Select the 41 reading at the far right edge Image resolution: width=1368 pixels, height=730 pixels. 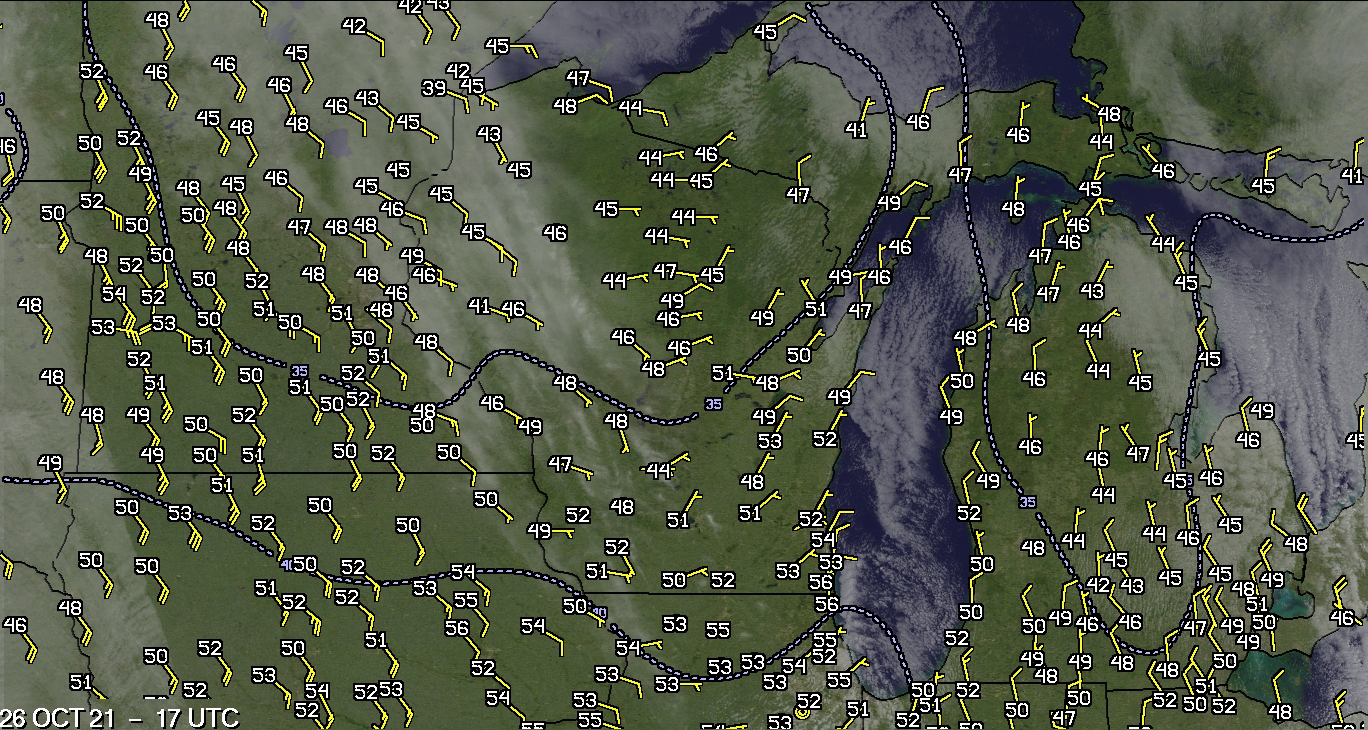click(1353, 176)
